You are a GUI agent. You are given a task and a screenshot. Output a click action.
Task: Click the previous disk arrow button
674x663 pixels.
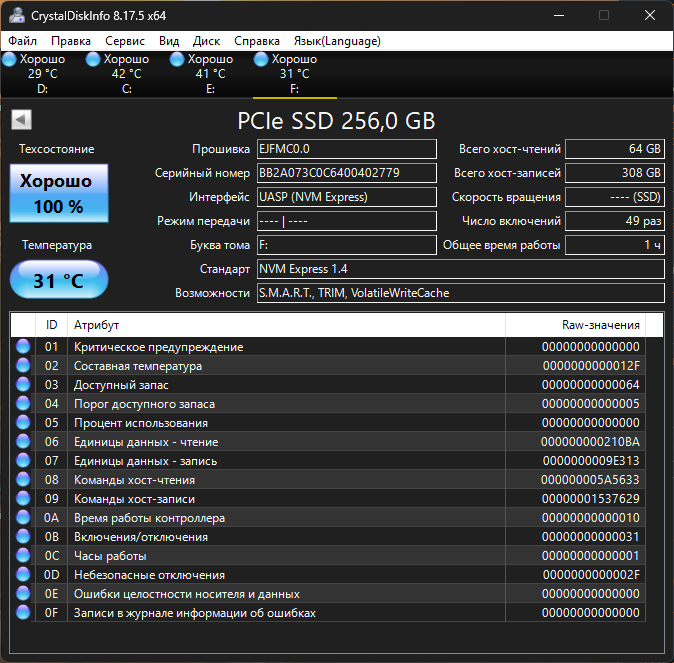[x=21, y=120]
